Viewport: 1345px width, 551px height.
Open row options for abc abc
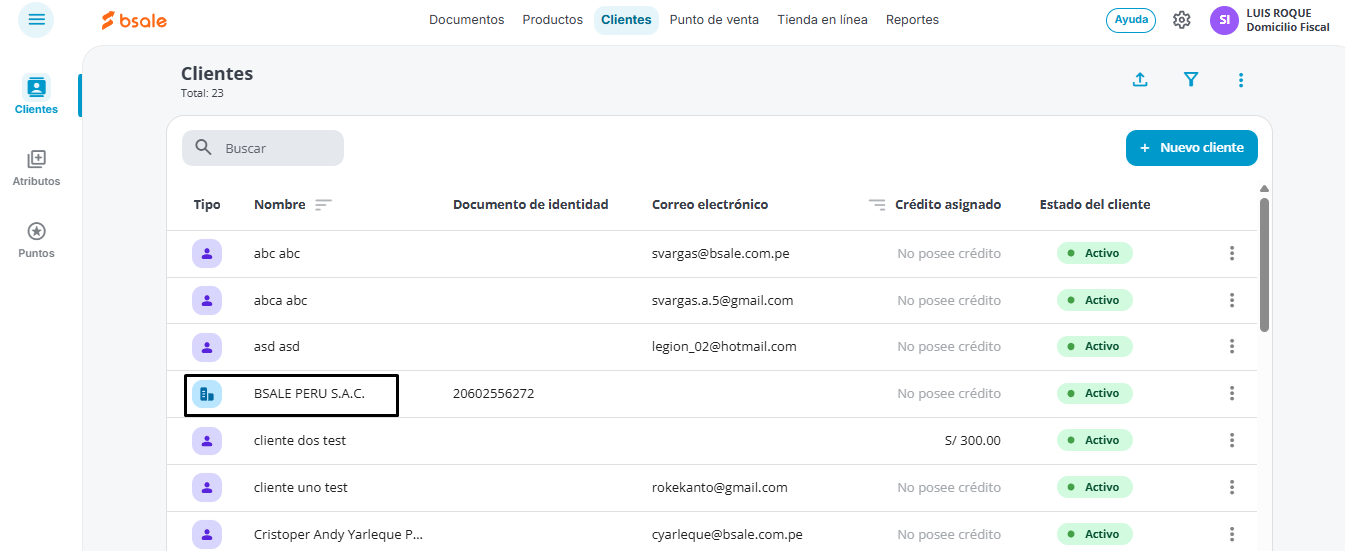(x=1232, y=254)
